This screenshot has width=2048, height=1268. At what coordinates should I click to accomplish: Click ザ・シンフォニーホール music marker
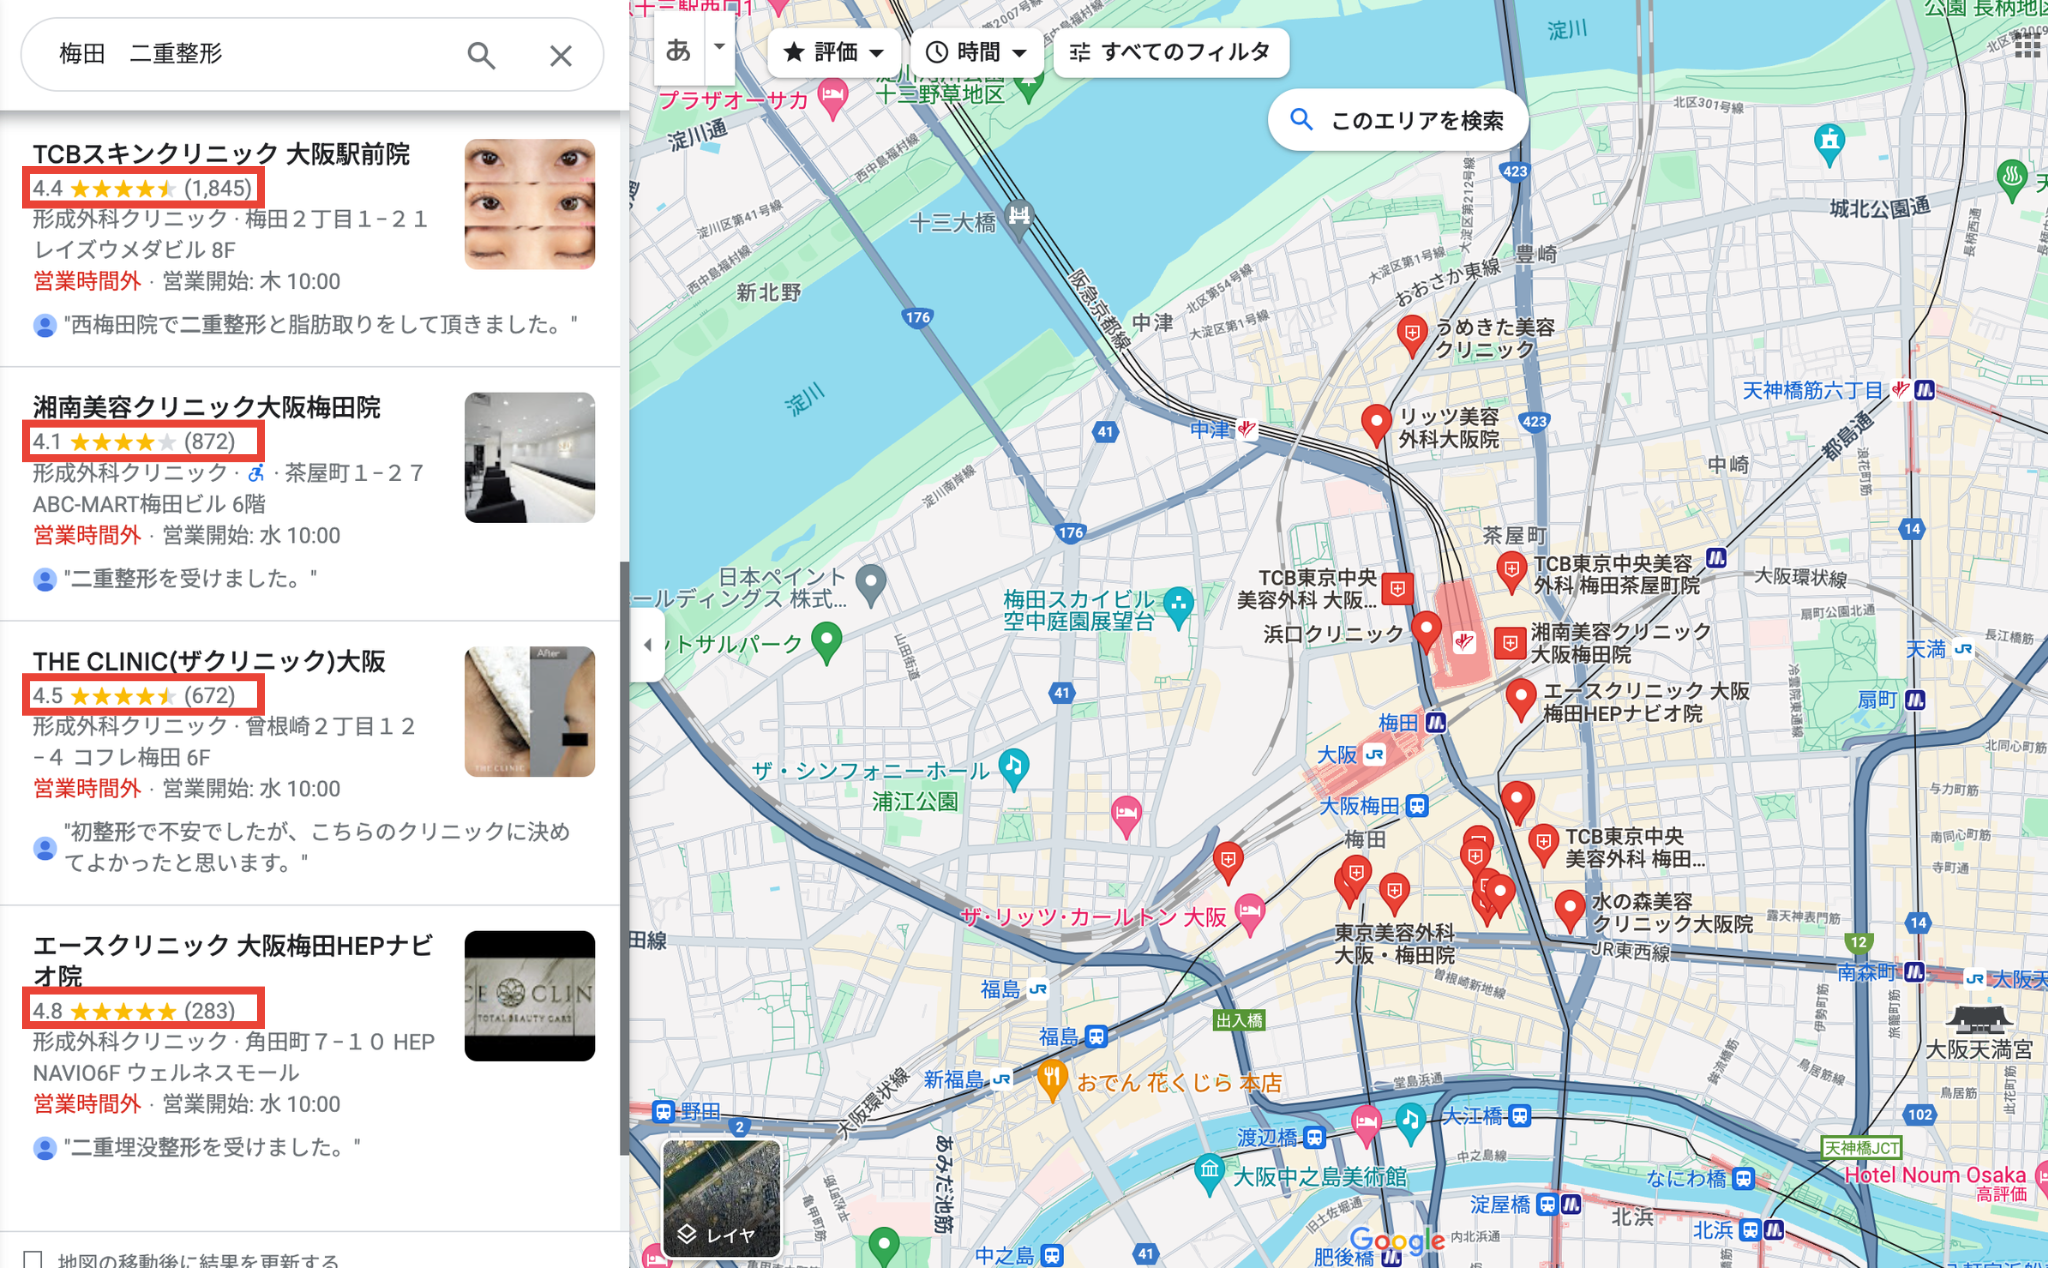point(1014,767)
